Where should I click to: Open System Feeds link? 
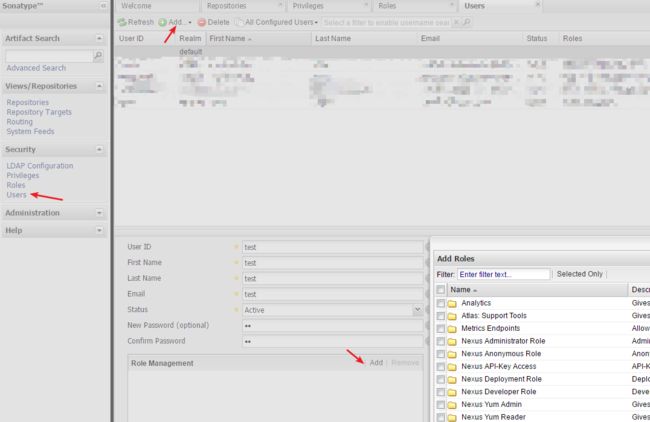30,131
